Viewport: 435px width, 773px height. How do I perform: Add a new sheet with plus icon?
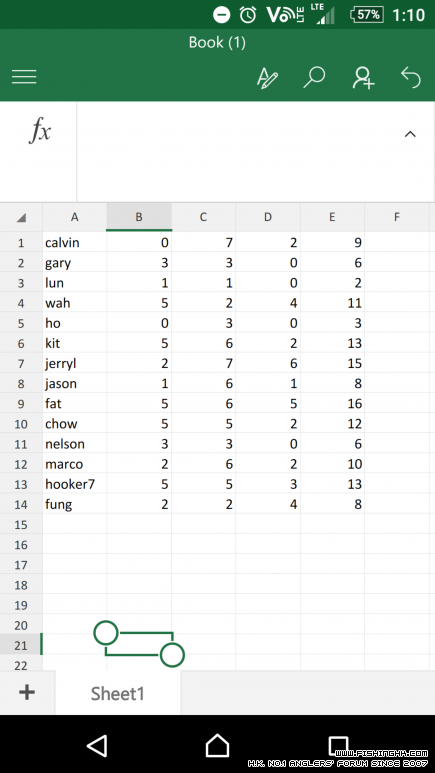(x=27, y=693)
